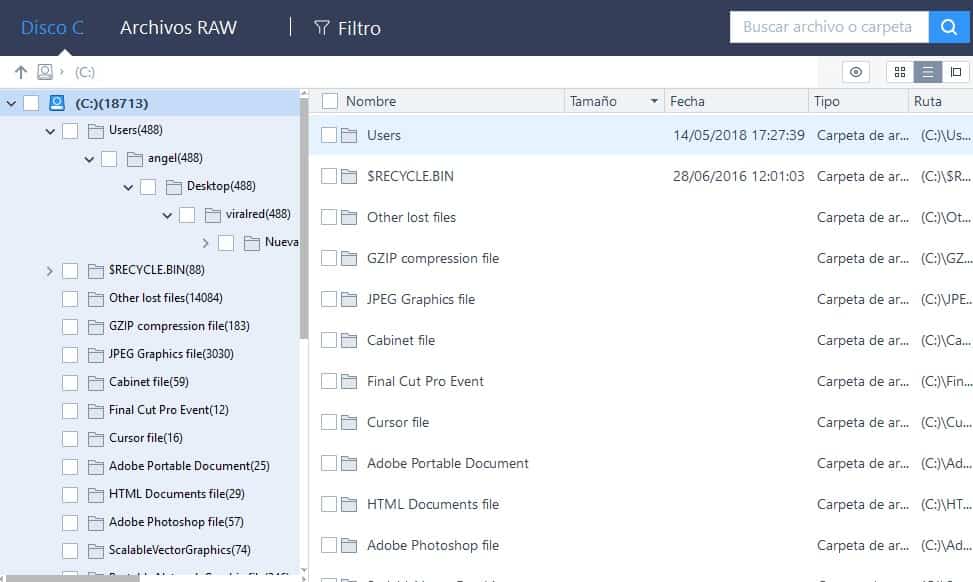This screenshot has width=973, height=582.
Task: Check the $RECYCLE.BIN row checkbox in list
Action: tap(329, 176)
